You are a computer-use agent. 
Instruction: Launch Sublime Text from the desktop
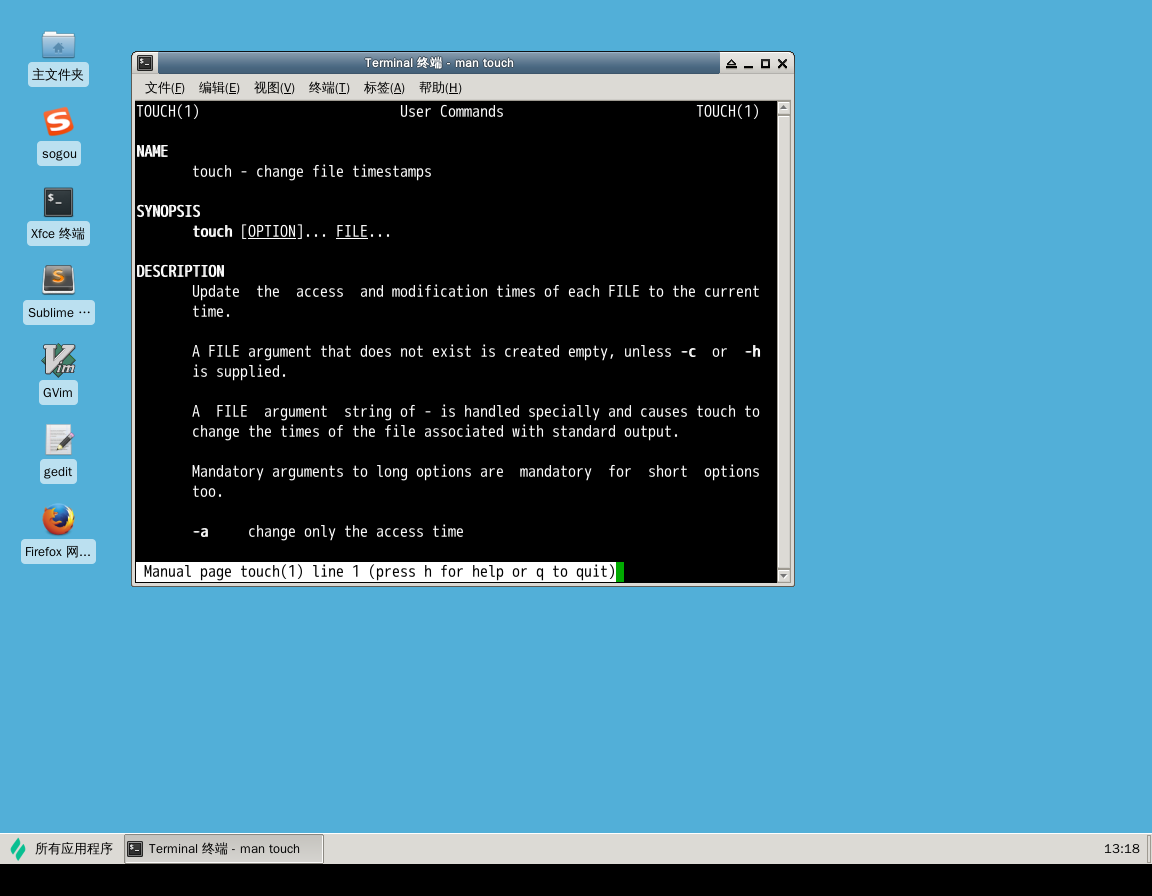58,281
